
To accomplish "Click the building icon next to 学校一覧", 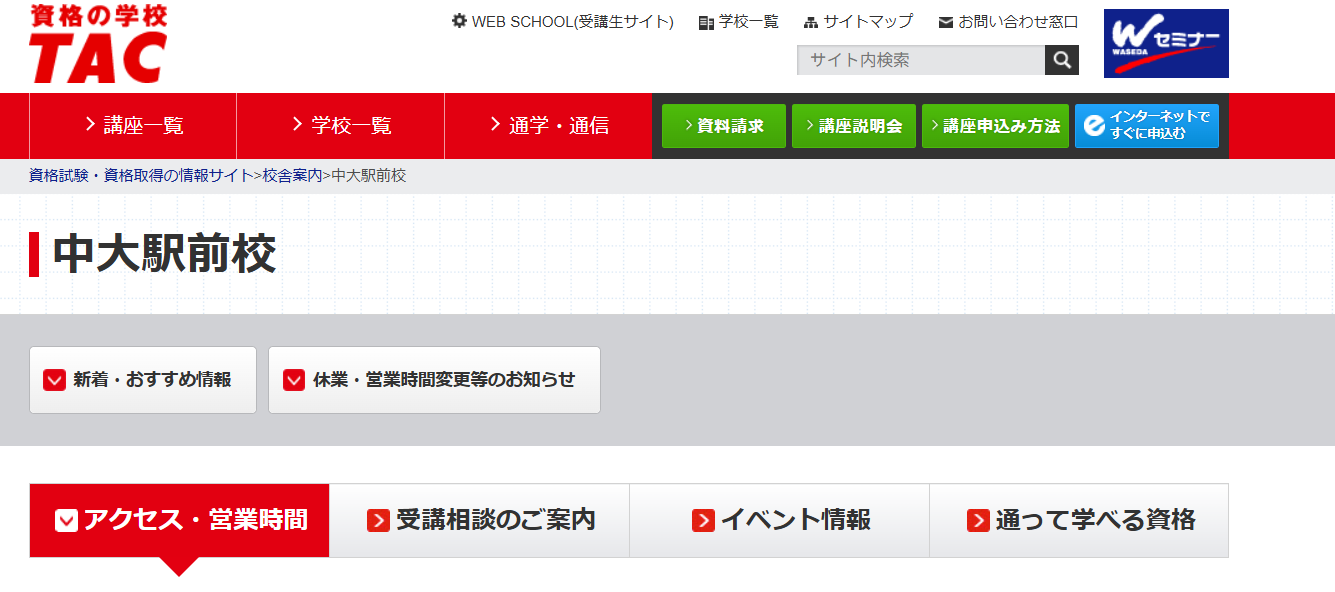I will 706,22.
